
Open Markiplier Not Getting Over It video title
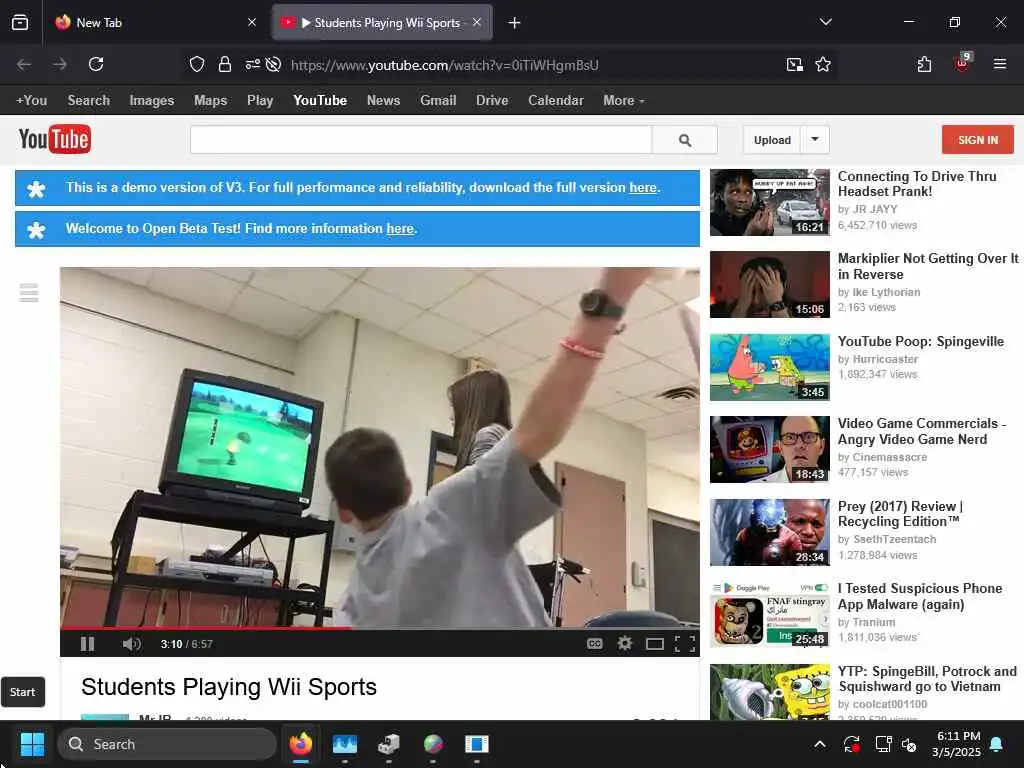[928, 266]
